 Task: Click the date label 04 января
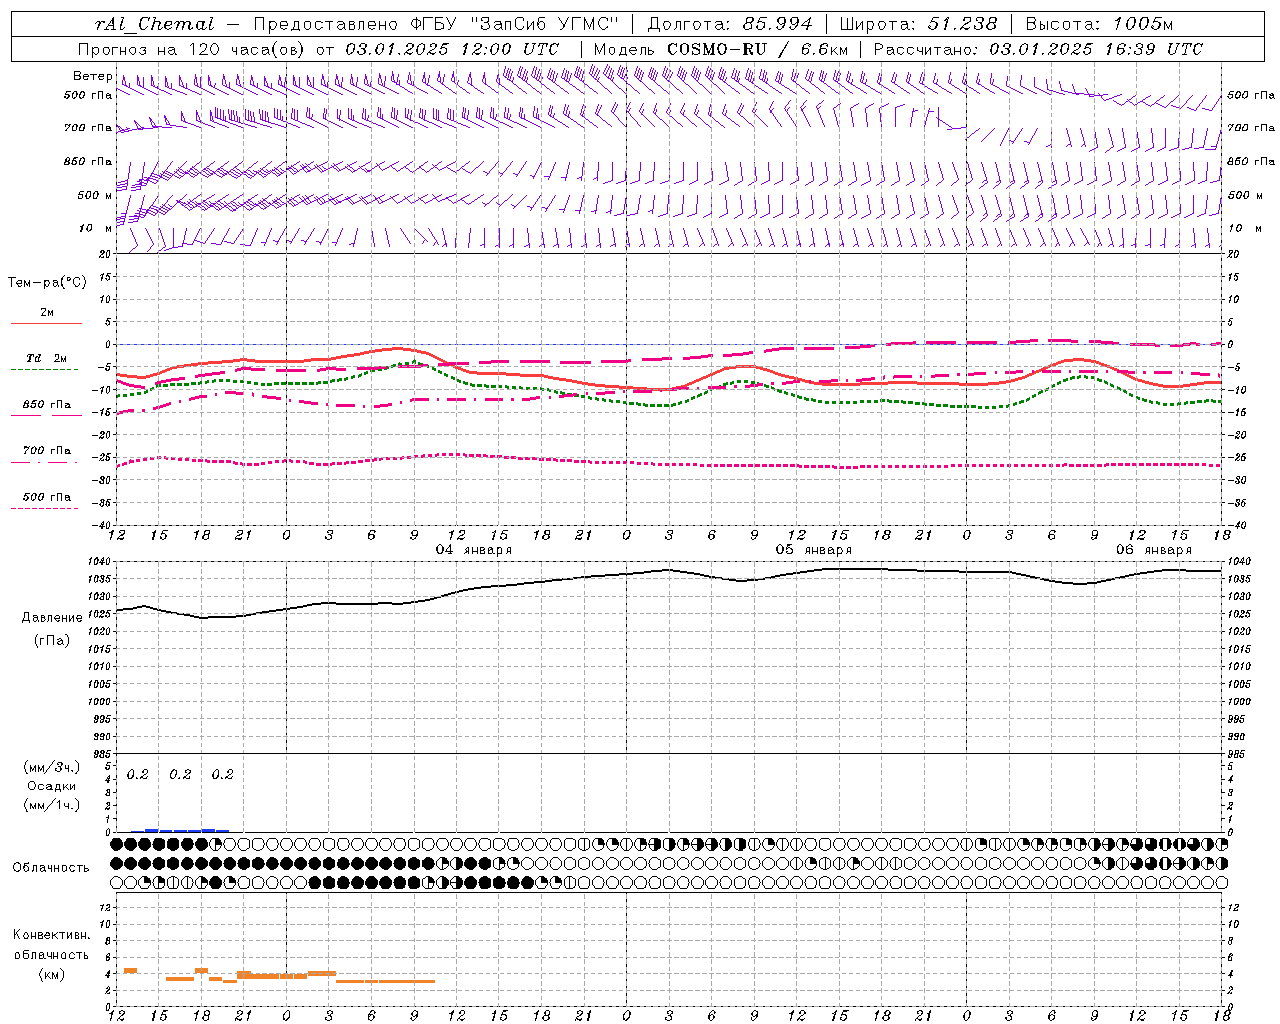pos(474,550)
